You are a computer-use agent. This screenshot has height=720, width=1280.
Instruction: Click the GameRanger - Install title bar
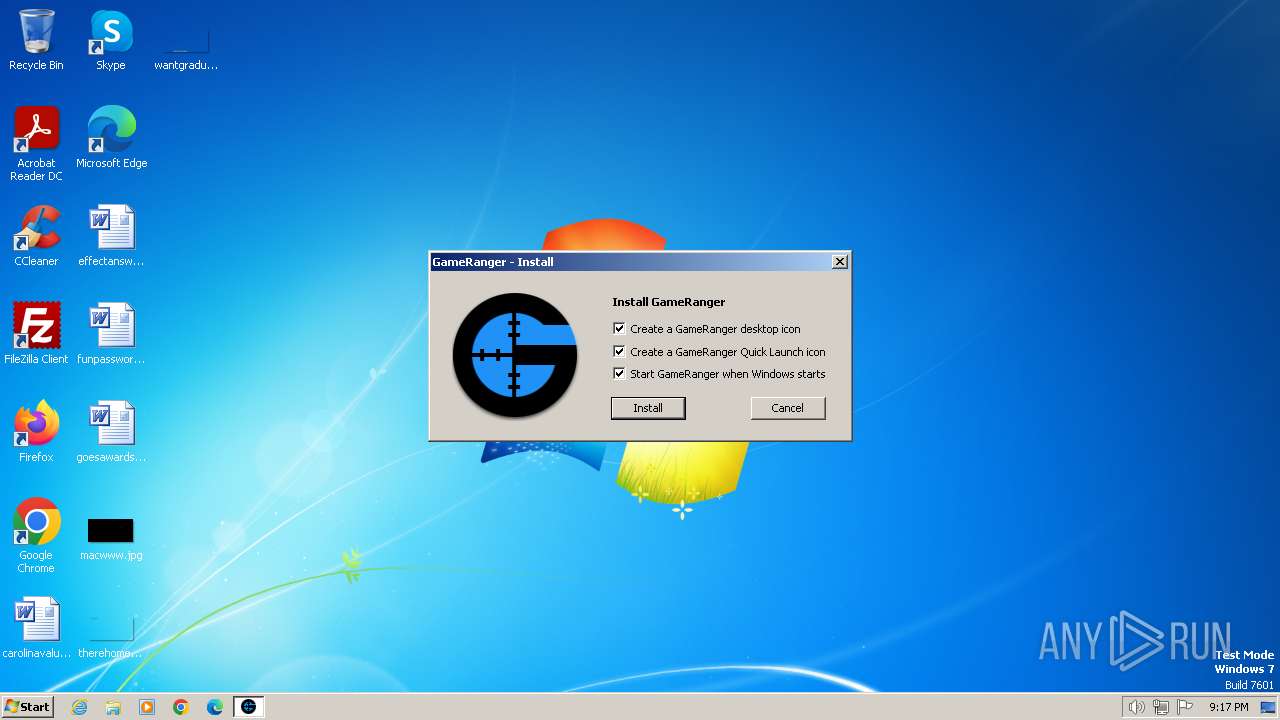pos(640,262)
